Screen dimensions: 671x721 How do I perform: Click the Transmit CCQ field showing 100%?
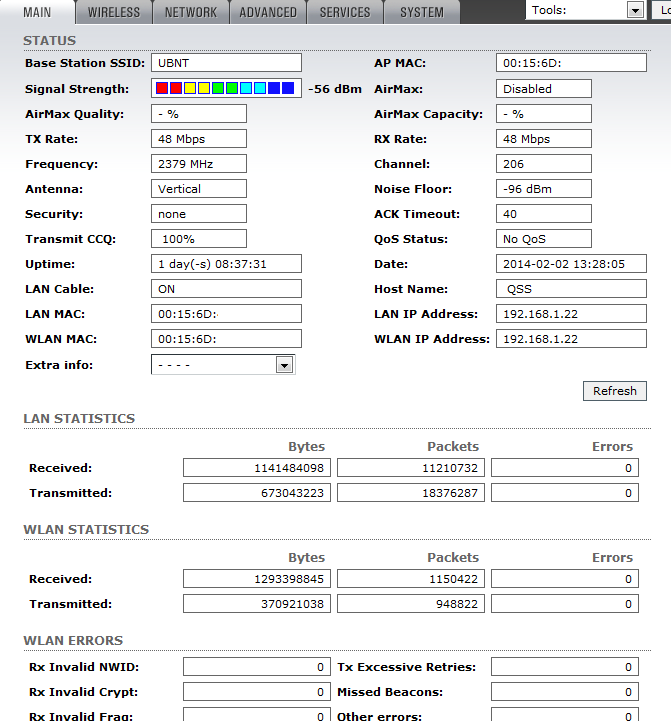199,239
